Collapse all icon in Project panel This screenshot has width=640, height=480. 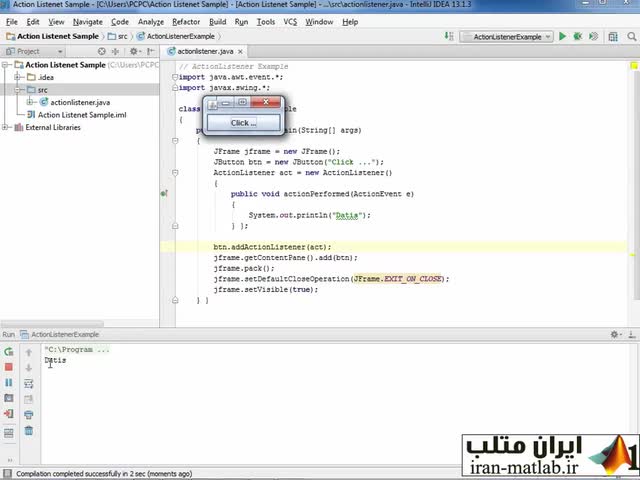coord(116,51)
